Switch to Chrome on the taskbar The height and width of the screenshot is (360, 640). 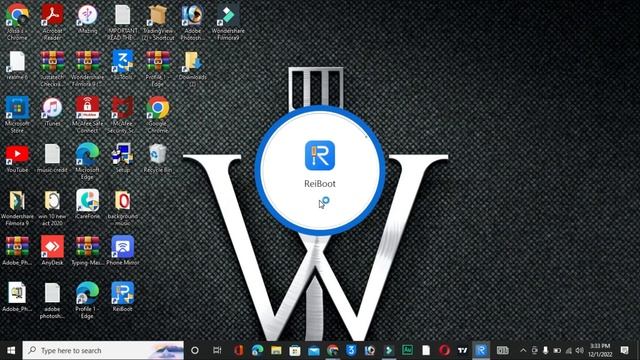333,350
